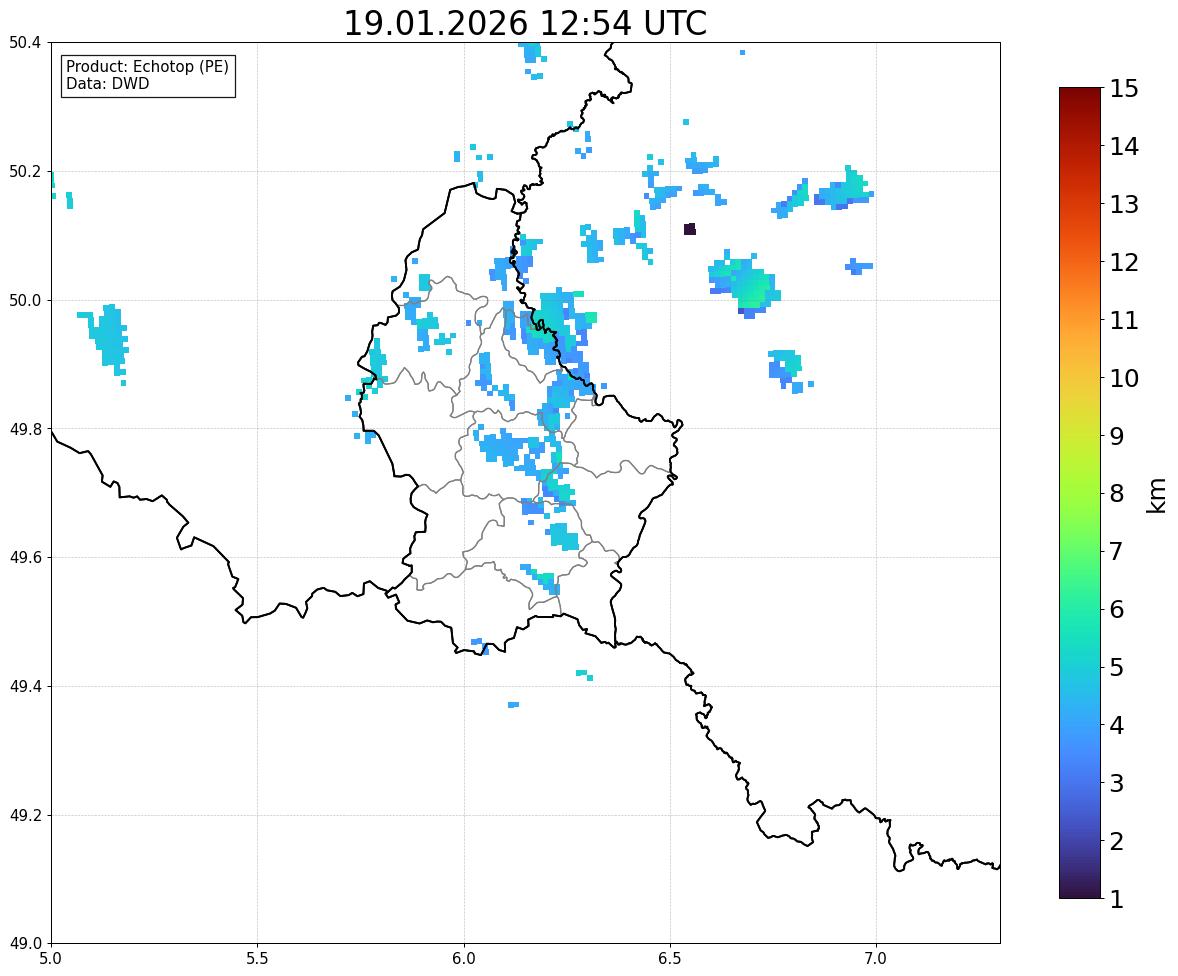Click the colorbar tick label '8'
The image size is (1178, 976).
tap(1117, 494)
